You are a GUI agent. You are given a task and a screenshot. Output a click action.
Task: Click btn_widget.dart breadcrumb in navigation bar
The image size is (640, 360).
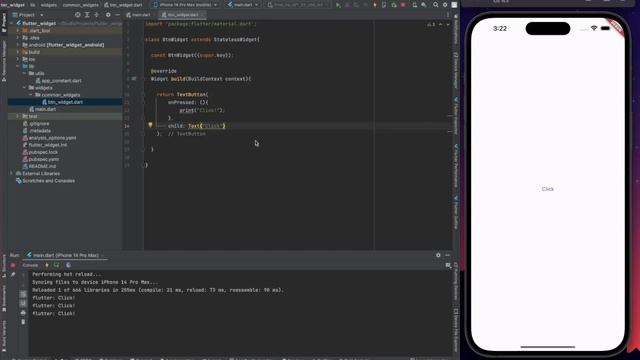point(123,5)
